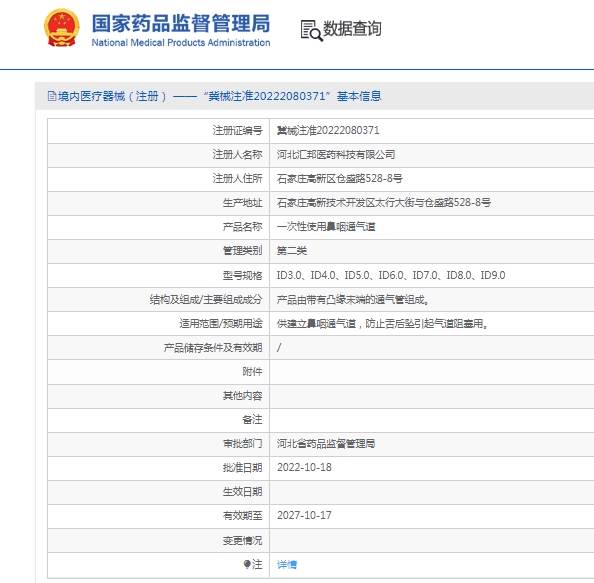Select management class 第二类
The height and width of the screenshot is (583, 594).
coord(292,251)
